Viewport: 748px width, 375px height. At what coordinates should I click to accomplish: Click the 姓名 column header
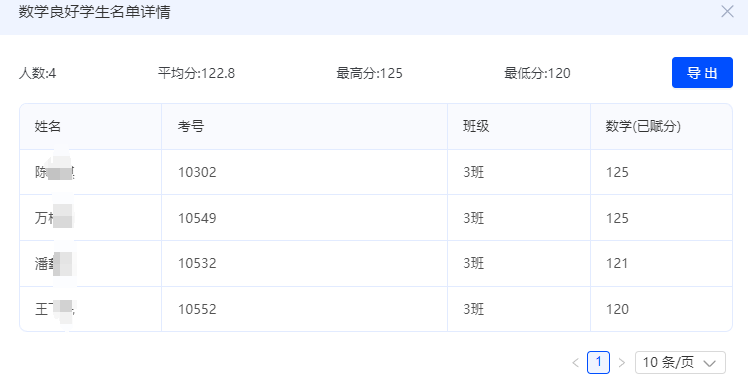pyautogui.click(x=48, y=126)
